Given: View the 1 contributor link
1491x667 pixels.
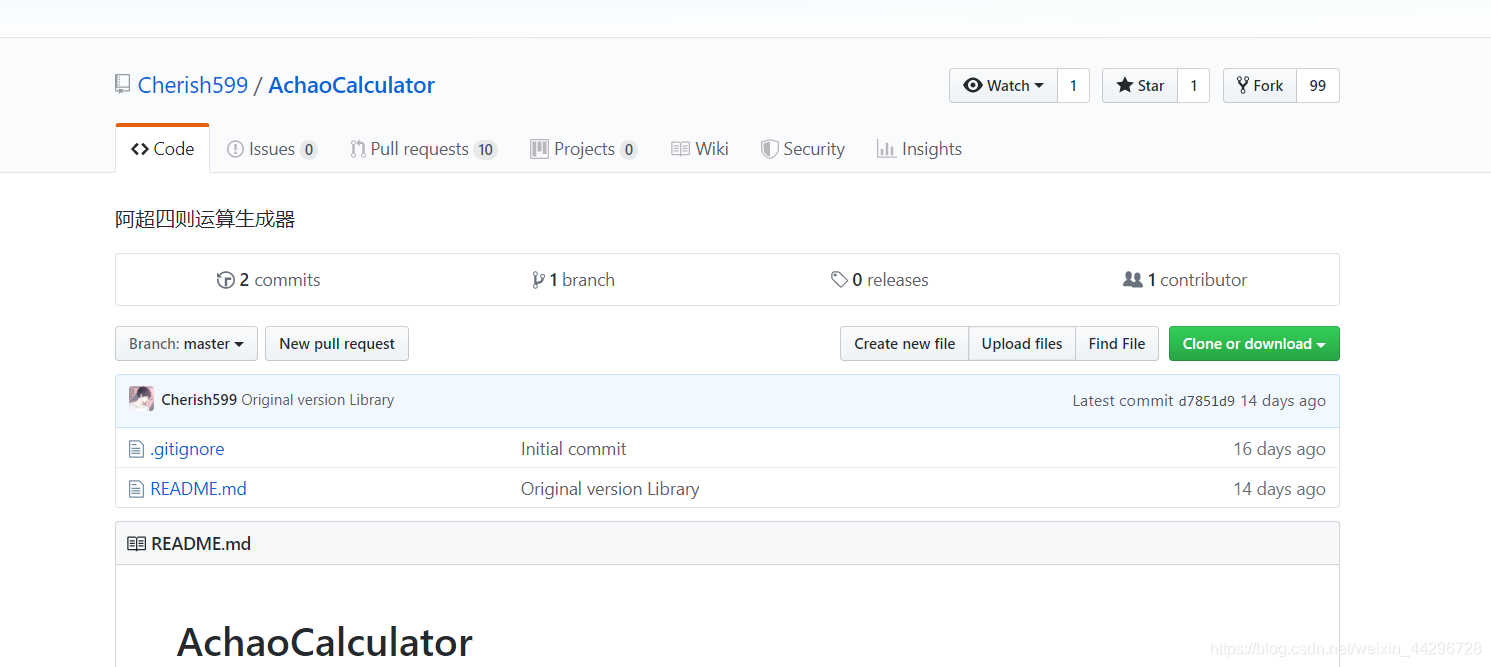Looking at the screenshot, I should (x=1185, y=280).
